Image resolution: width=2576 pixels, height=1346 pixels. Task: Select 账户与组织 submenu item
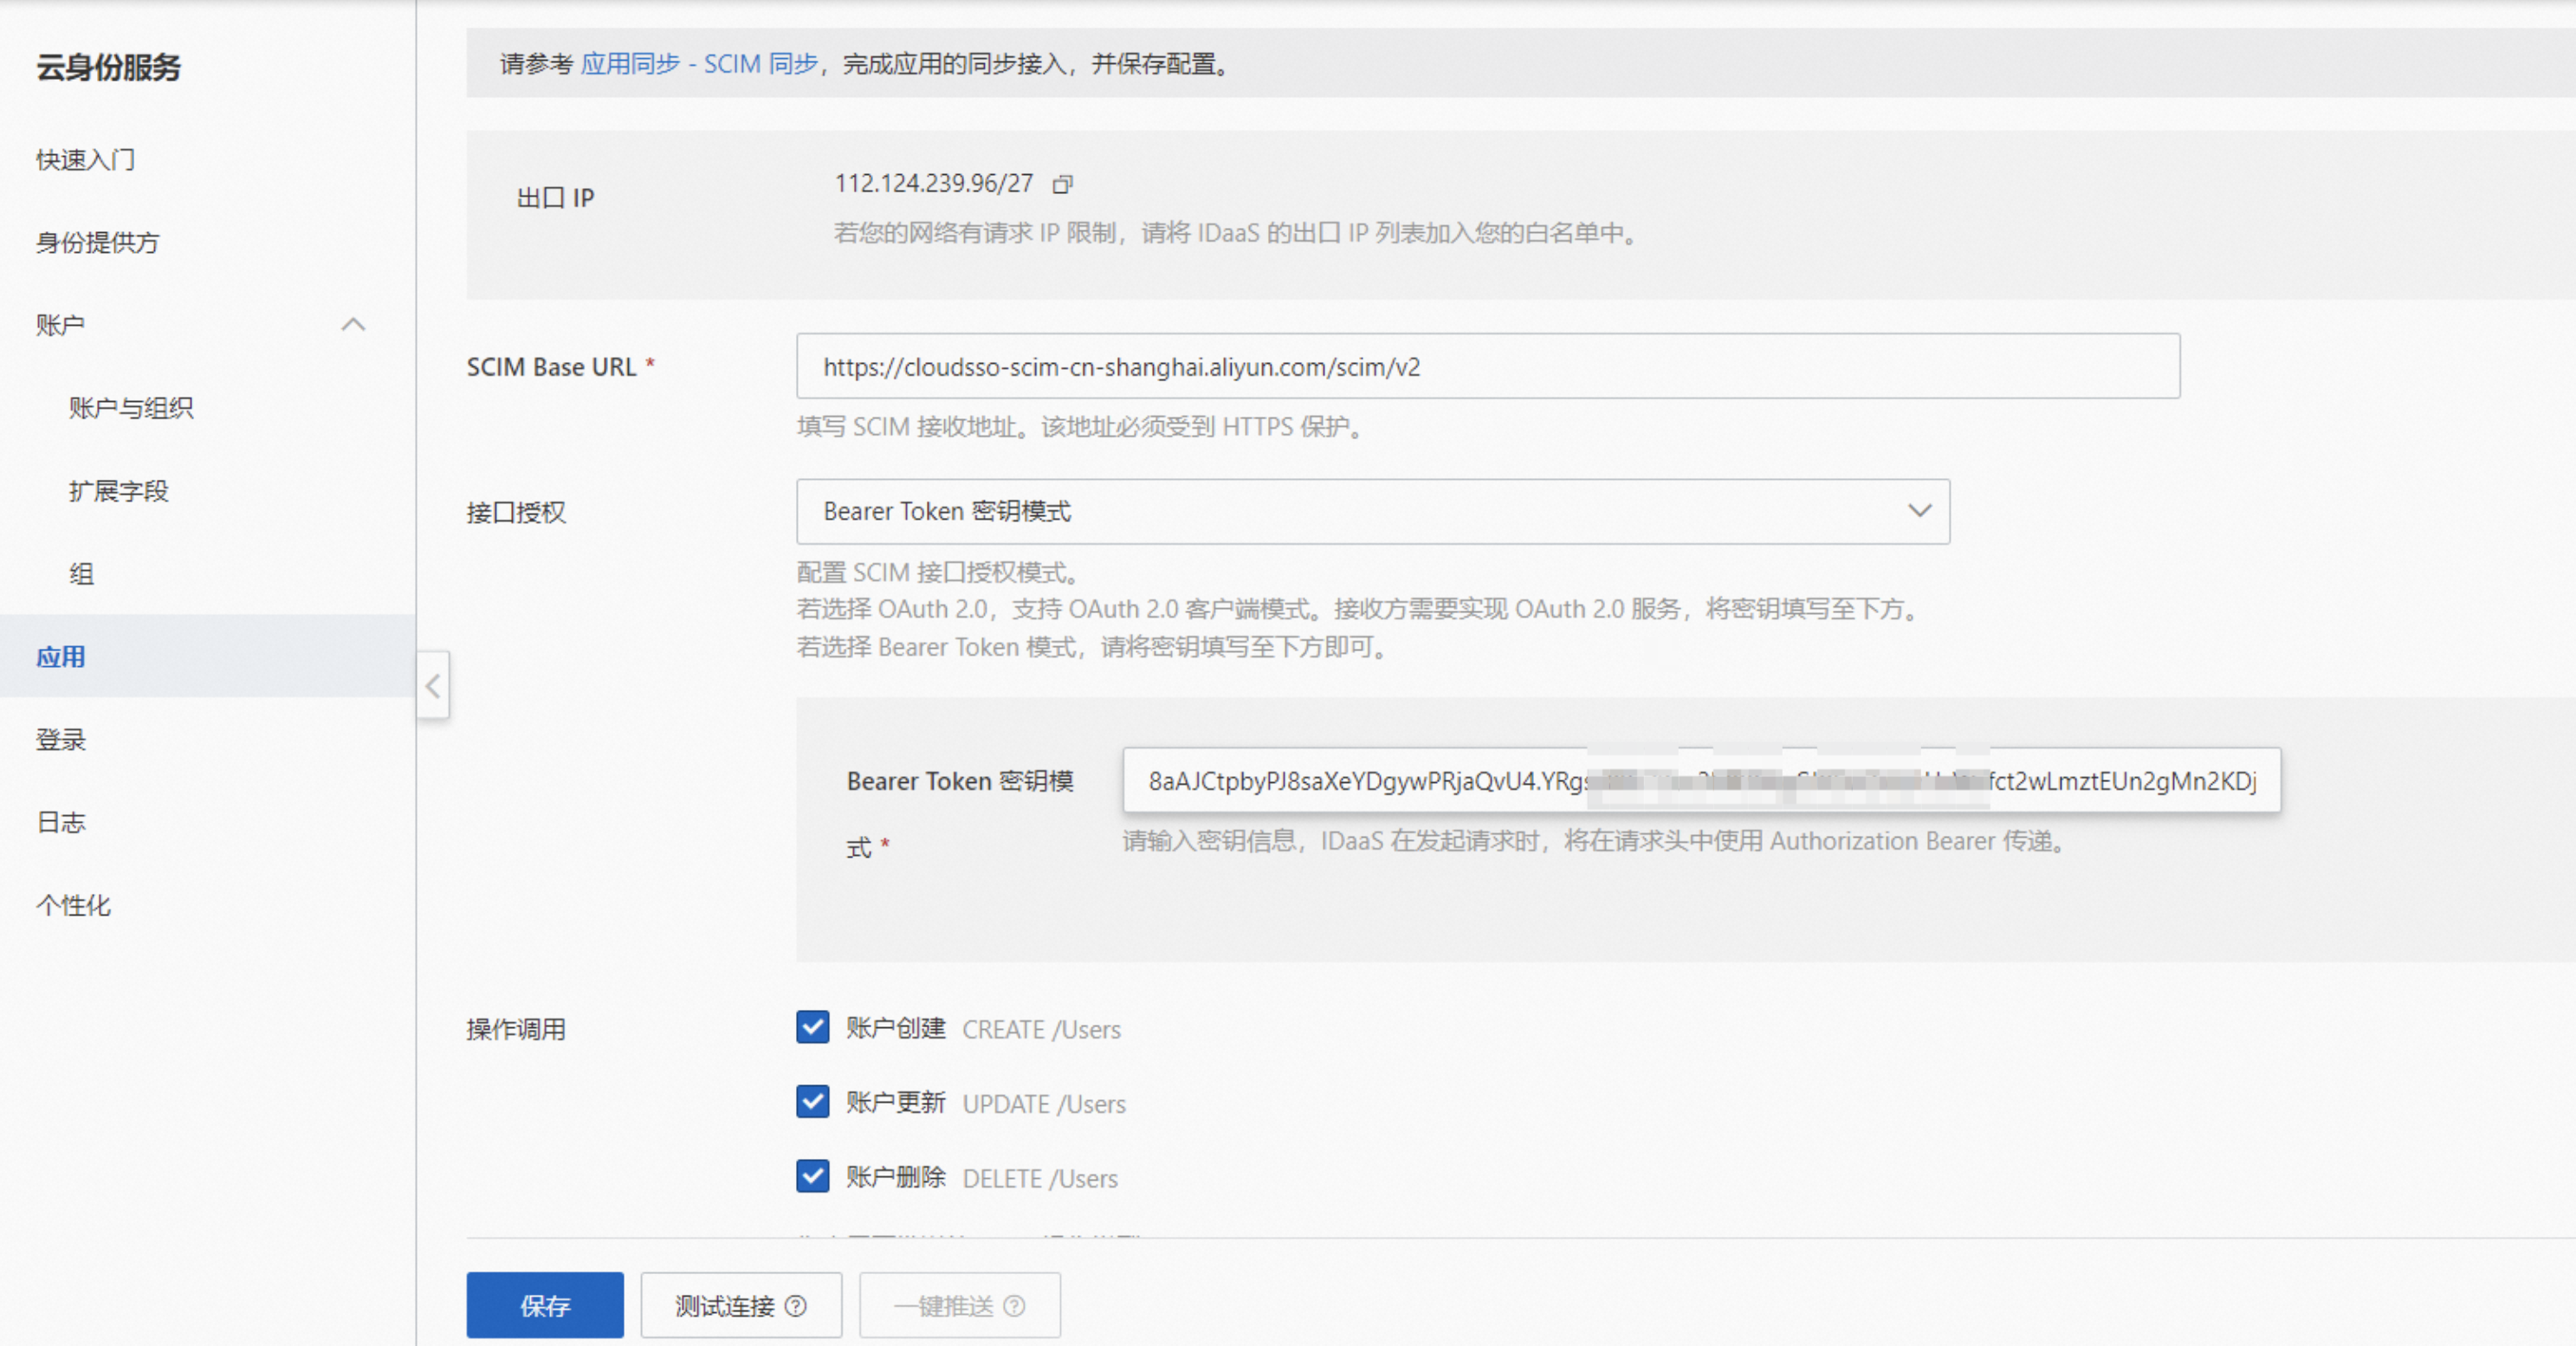(131, 408)
